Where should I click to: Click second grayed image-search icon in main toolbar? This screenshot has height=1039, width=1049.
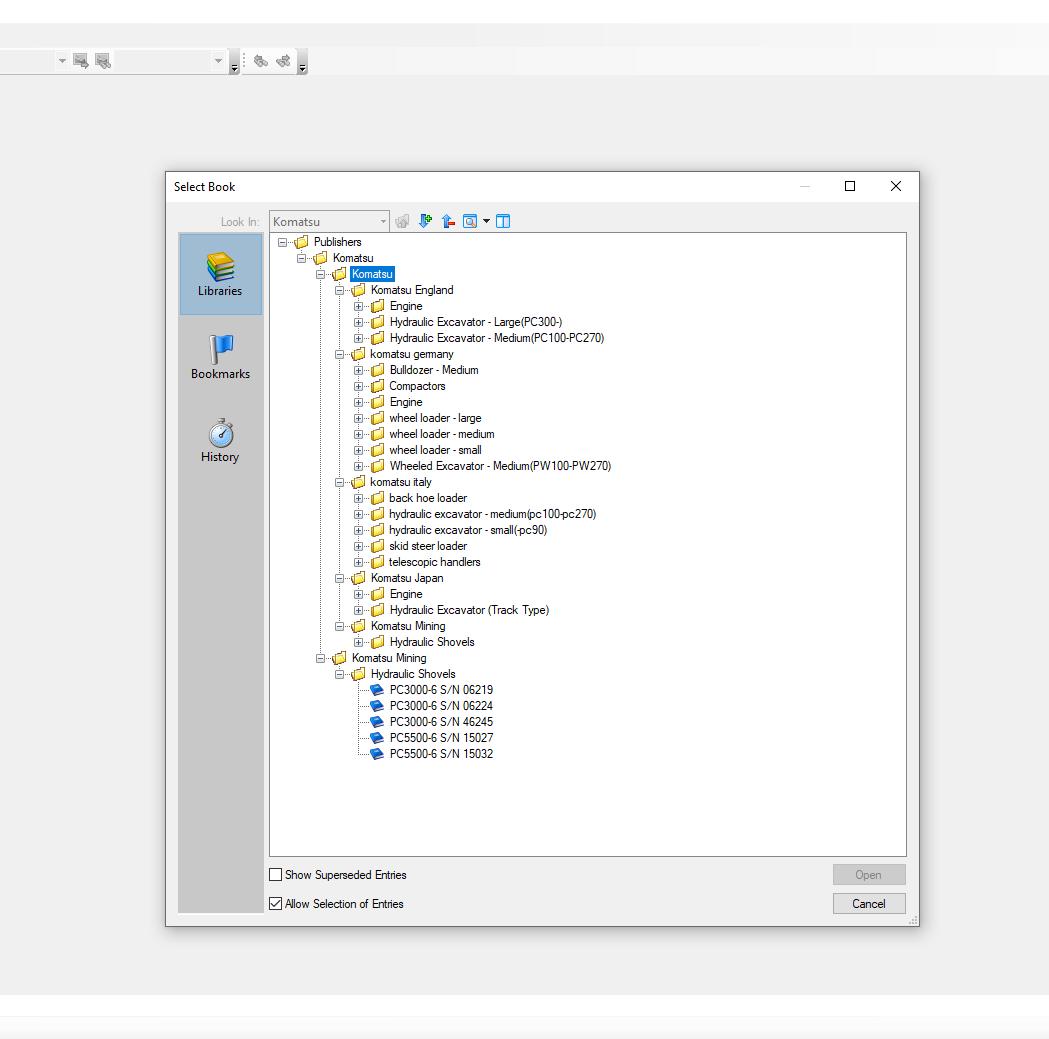tap(103, 61)
